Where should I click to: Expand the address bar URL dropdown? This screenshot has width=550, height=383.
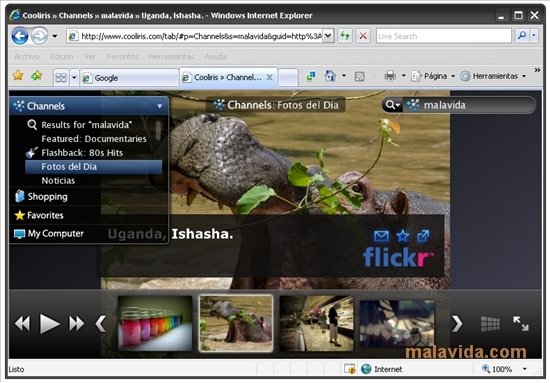328,36
